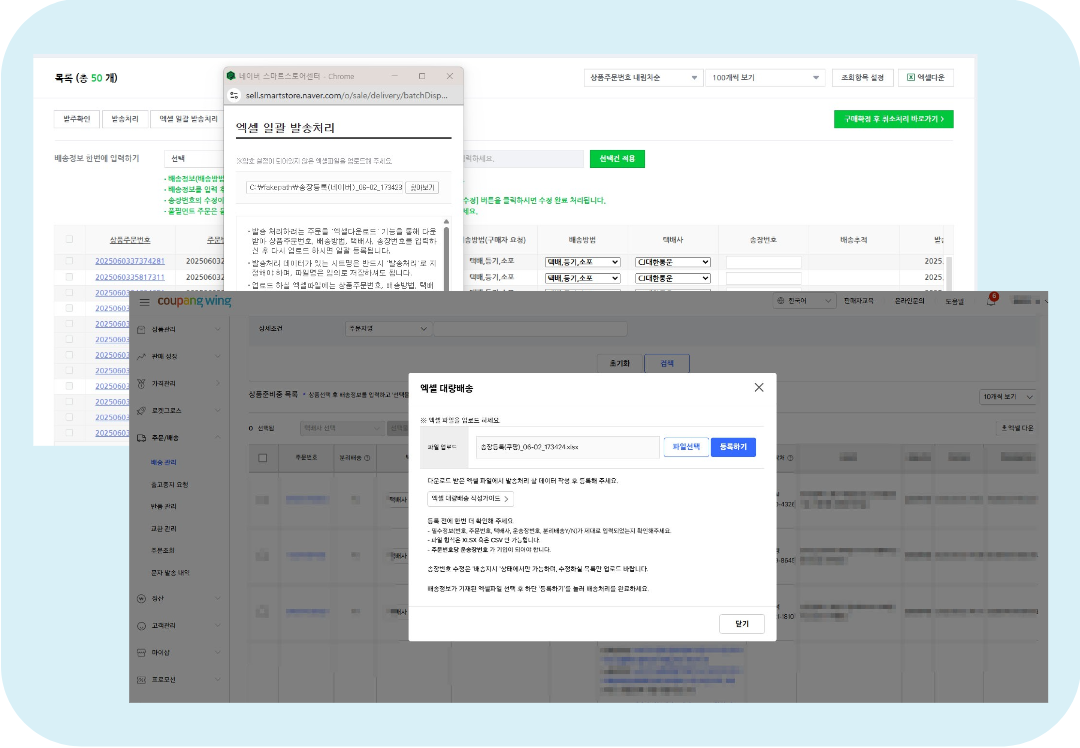The image size is (1080, 748).
Task: Check the row checkbox for order 2025060337374281
Action: point(69,260)
